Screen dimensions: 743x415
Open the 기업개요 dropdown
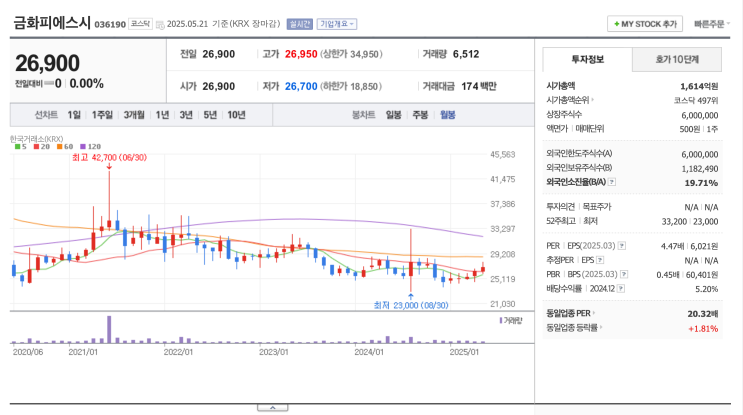tap(336, 24)
